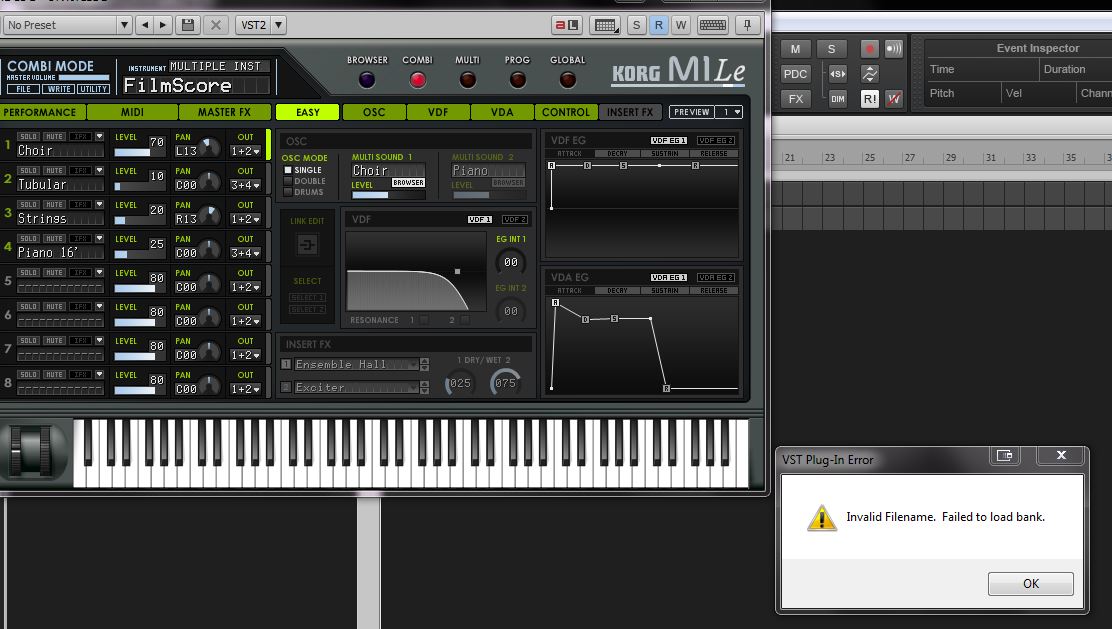The height and width of the screenshot is (629, 1112).
Task: Arm record button in track controls
Action: (x=869, y=49)
